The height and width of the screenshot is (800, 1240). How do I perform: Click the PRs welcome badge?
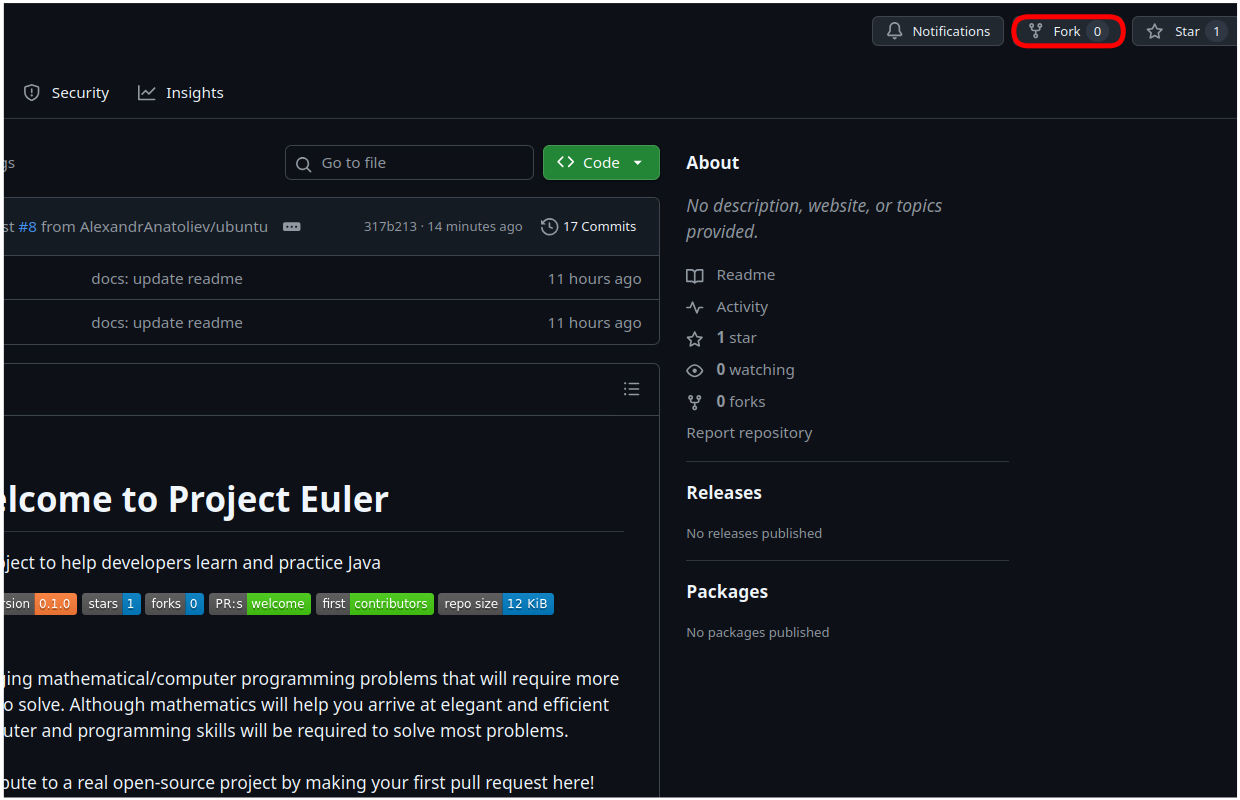(260, 604)
